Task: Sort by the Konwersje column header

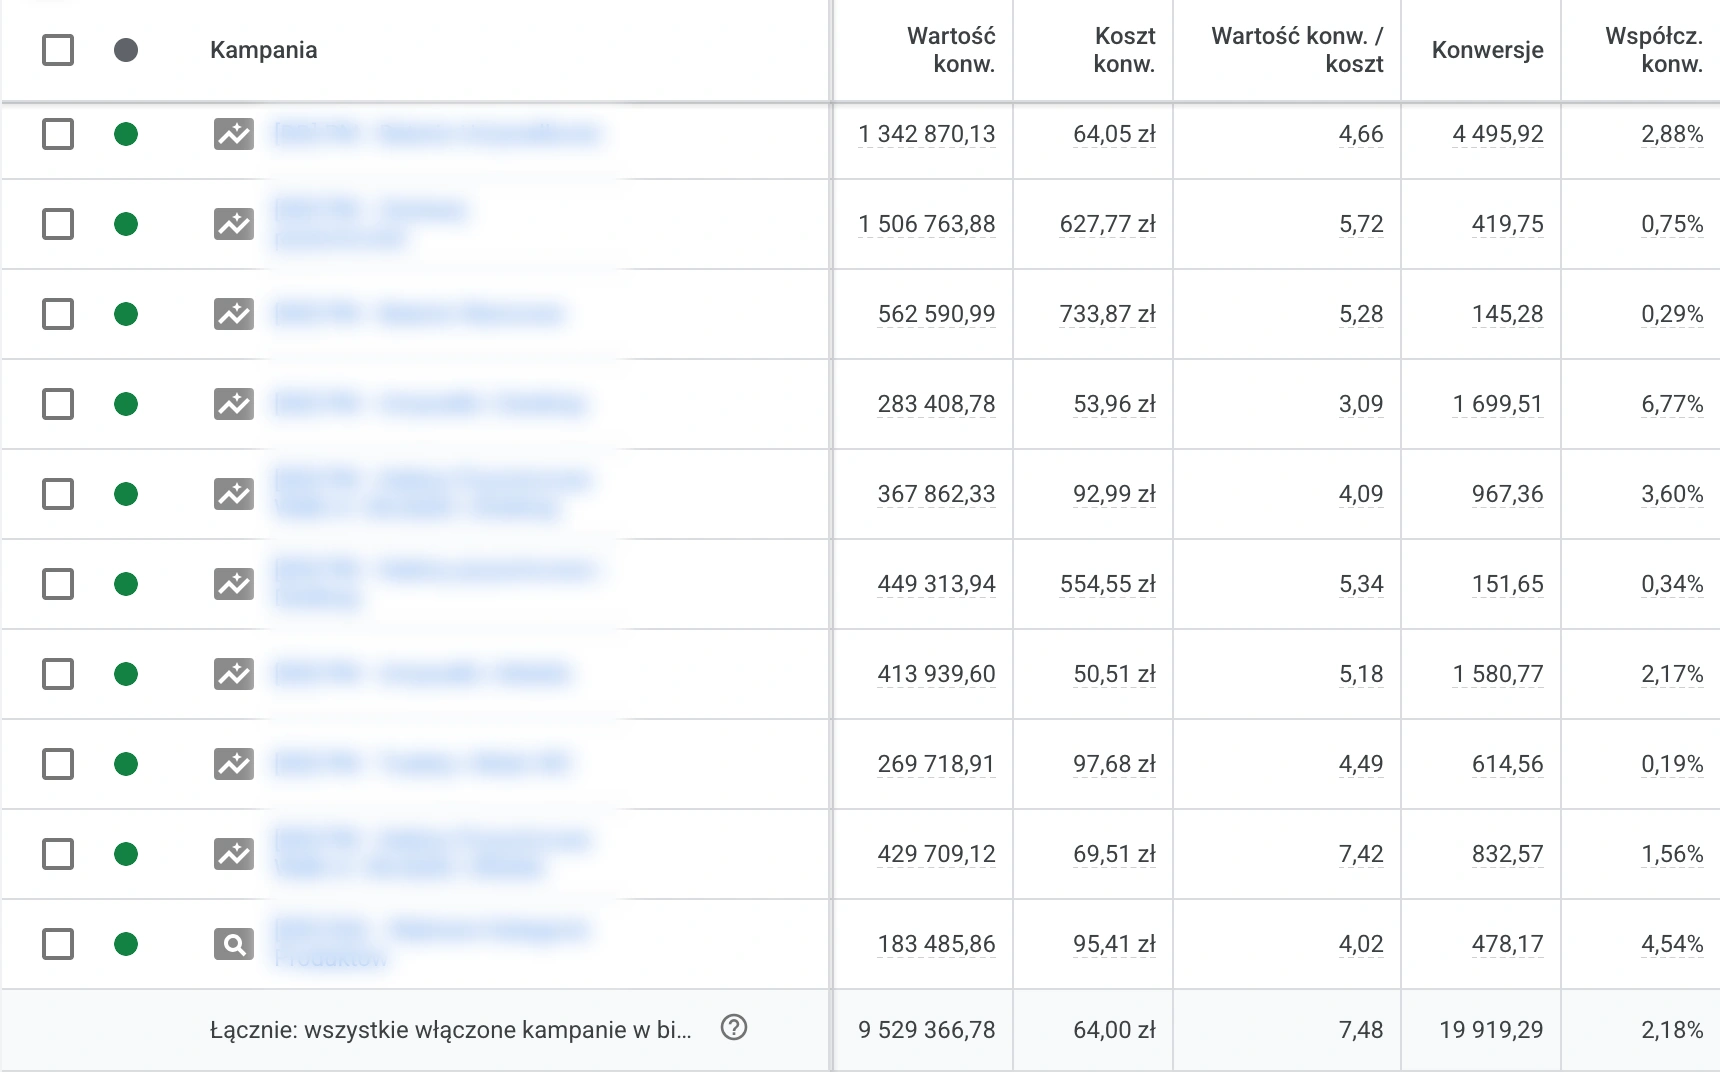Action: point(1488,50)
